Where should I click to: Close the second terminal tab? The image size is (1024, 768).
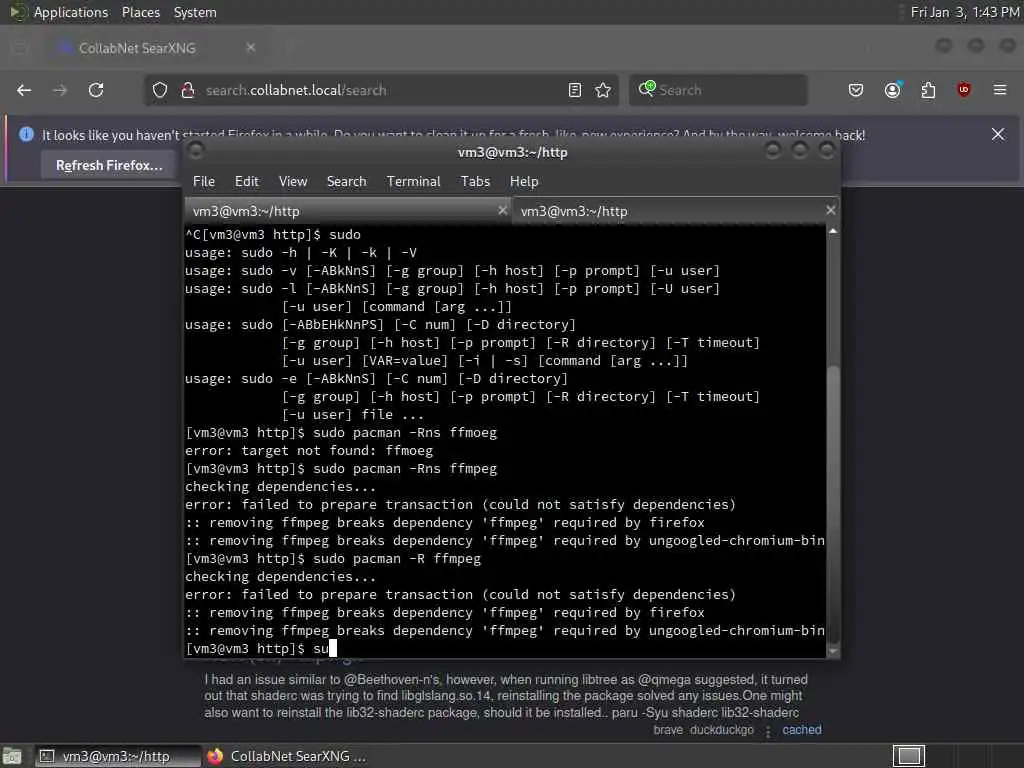tap(831, 210)
